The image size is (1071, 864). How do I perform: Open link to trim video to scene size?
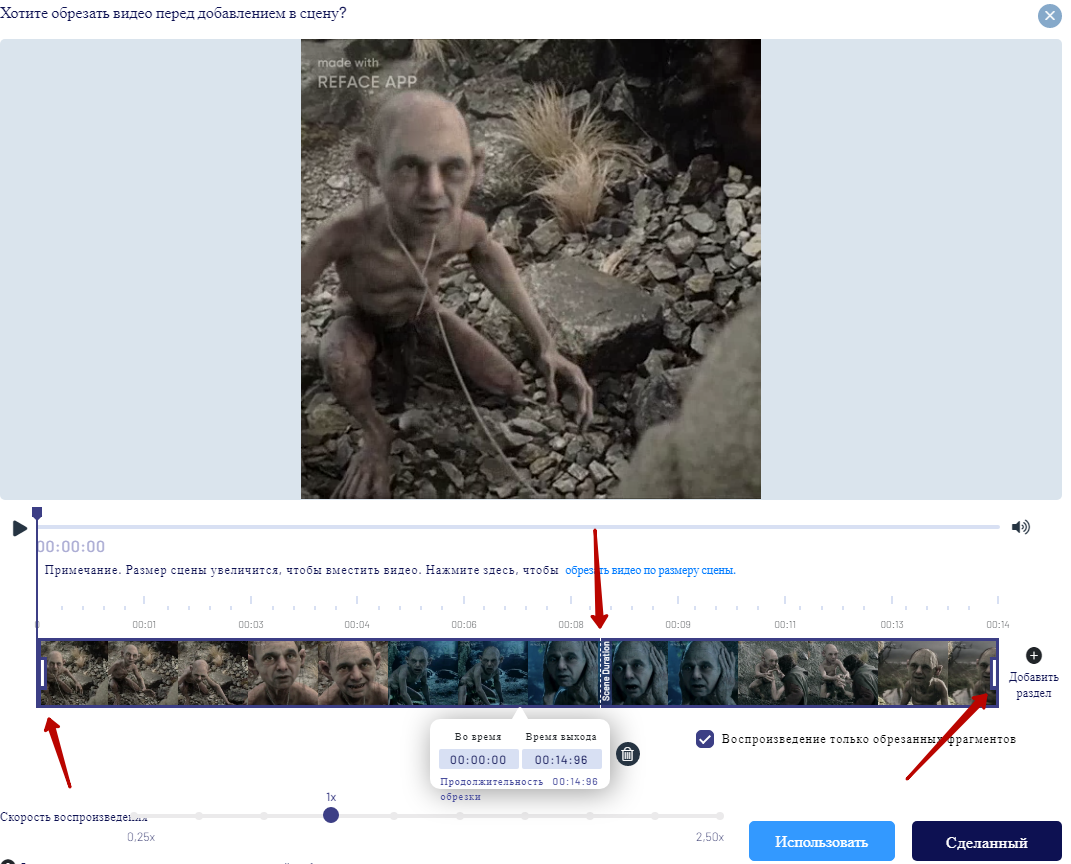pos(650,570)
